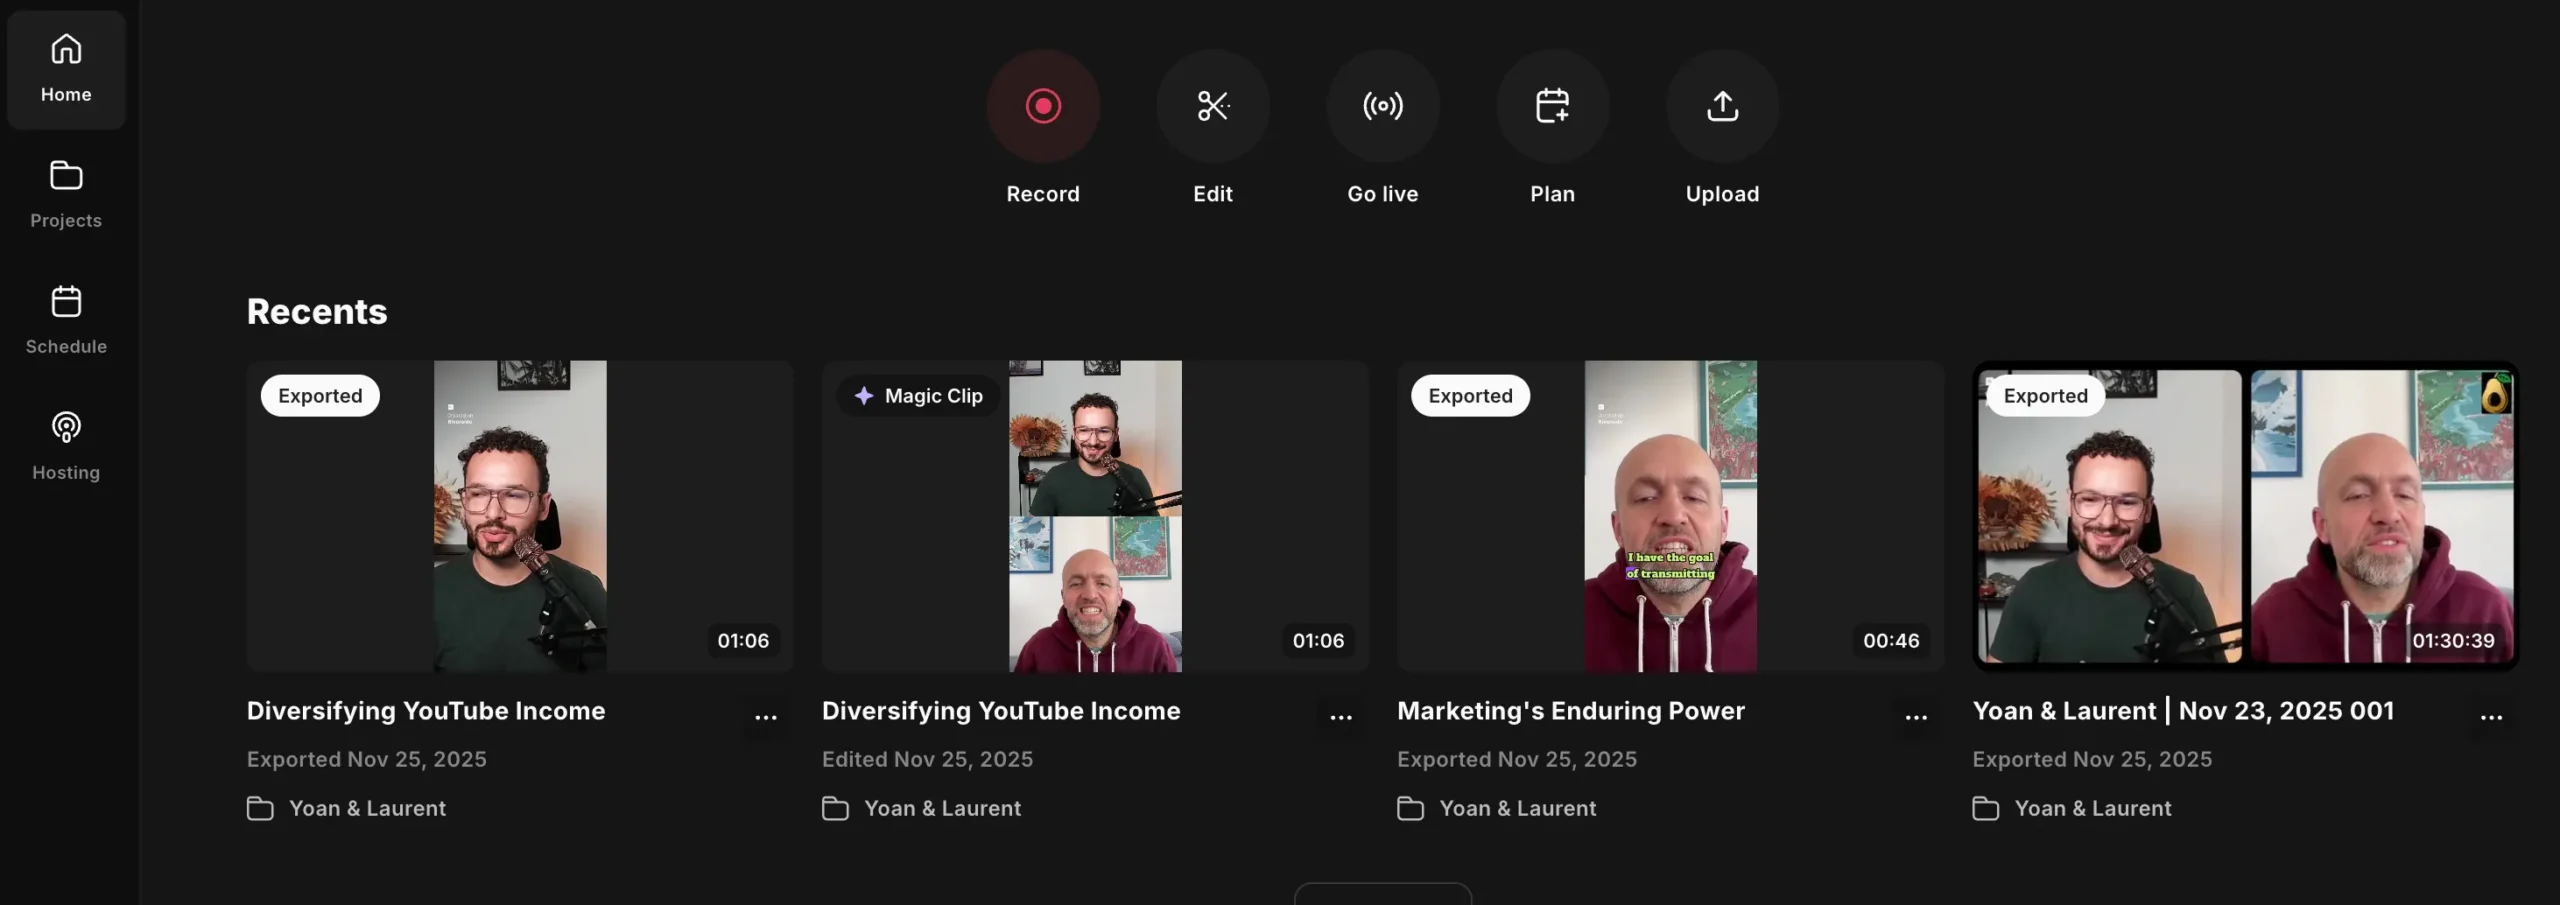Viewport: 2560px width, 905px height.
Task: Open options menu for exported Diversifying YouTube Income
Action: pyautogui.click(x=766, y=716)
